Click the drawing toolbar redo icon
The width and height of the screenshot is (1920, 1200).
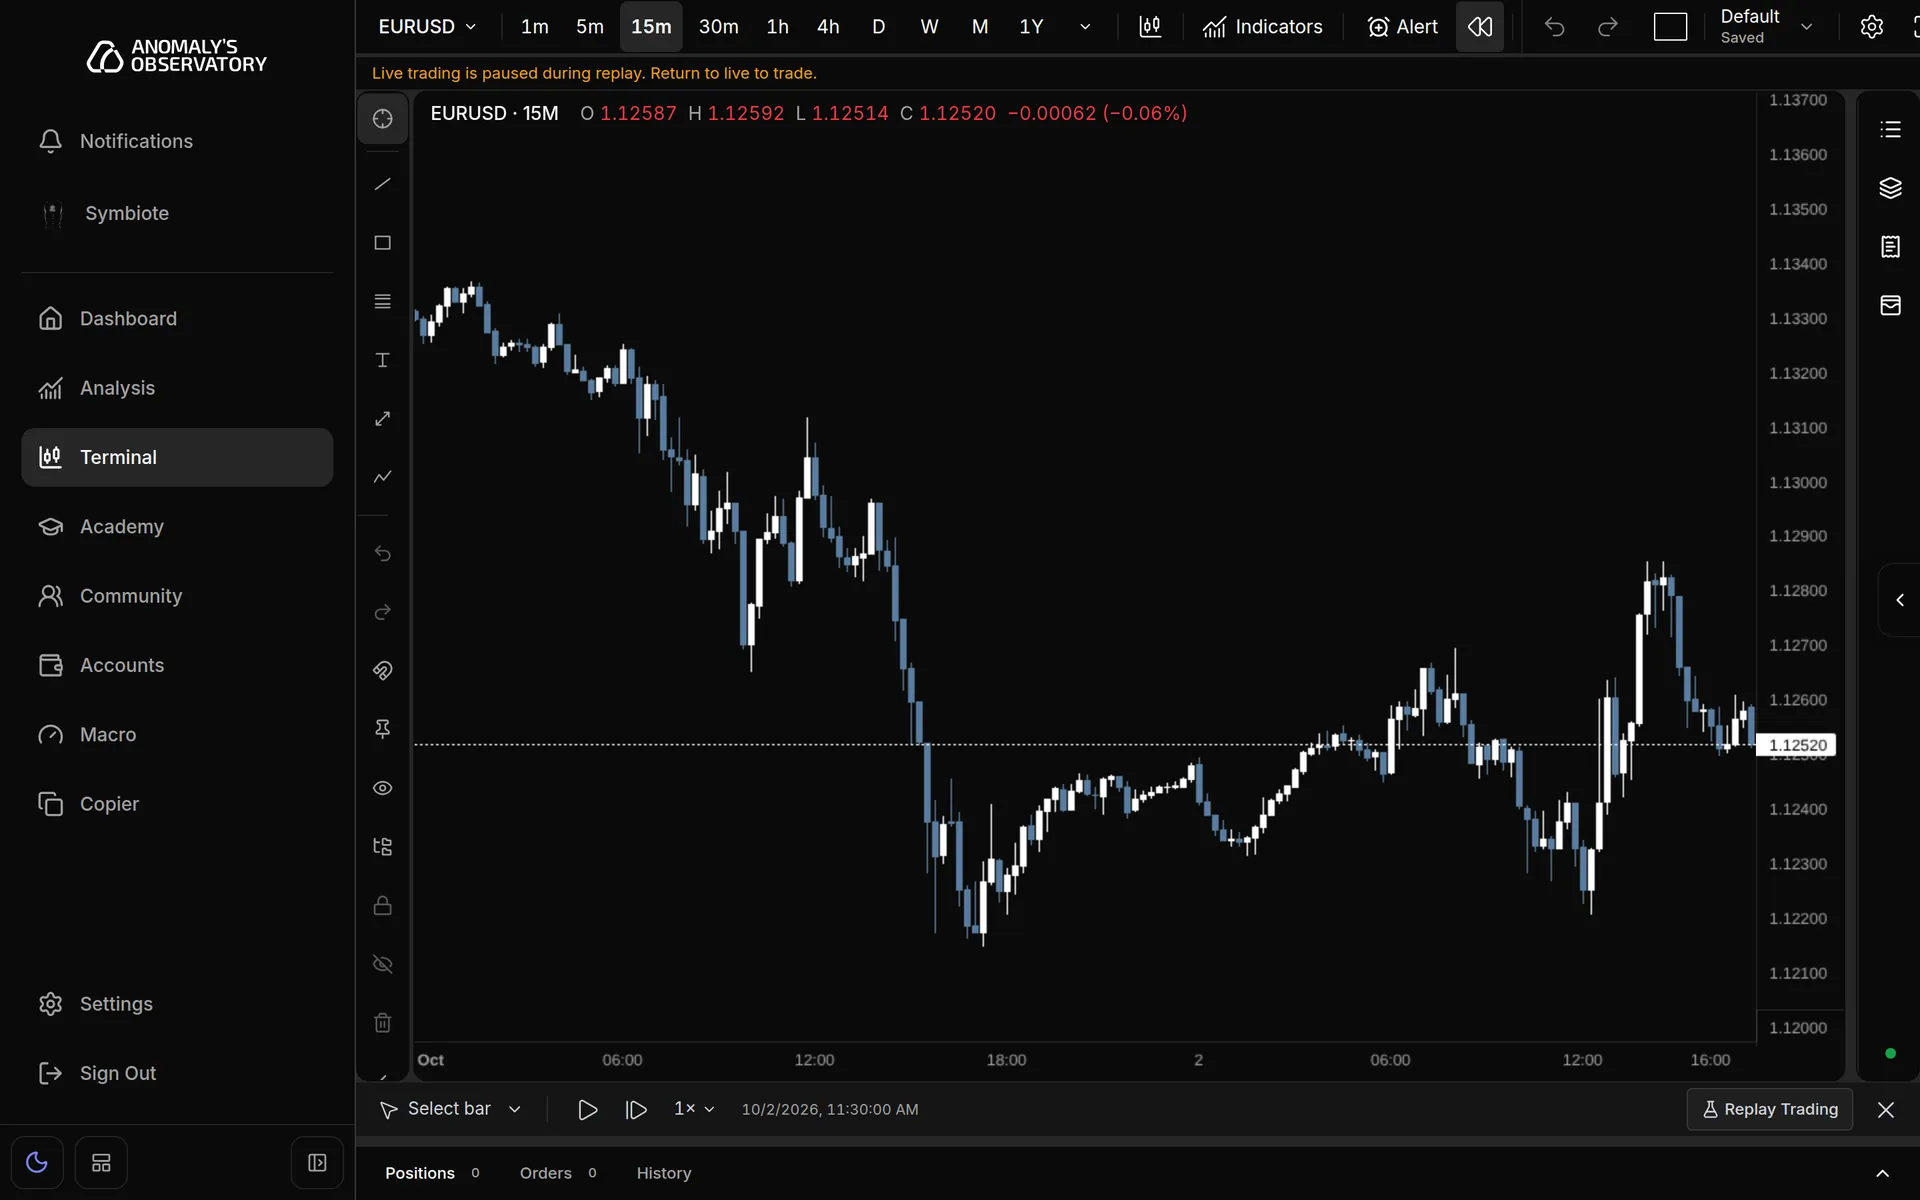pyautogui.click(x=382, y=612)
